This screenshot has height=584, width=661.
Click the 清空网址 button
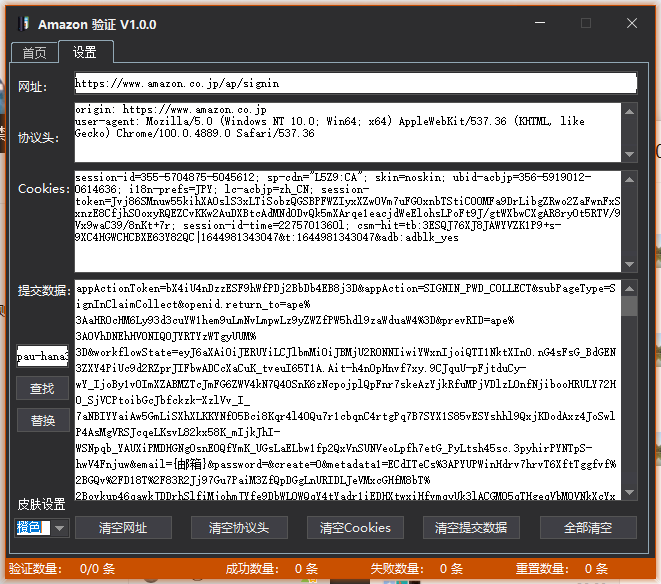(123, 527)
